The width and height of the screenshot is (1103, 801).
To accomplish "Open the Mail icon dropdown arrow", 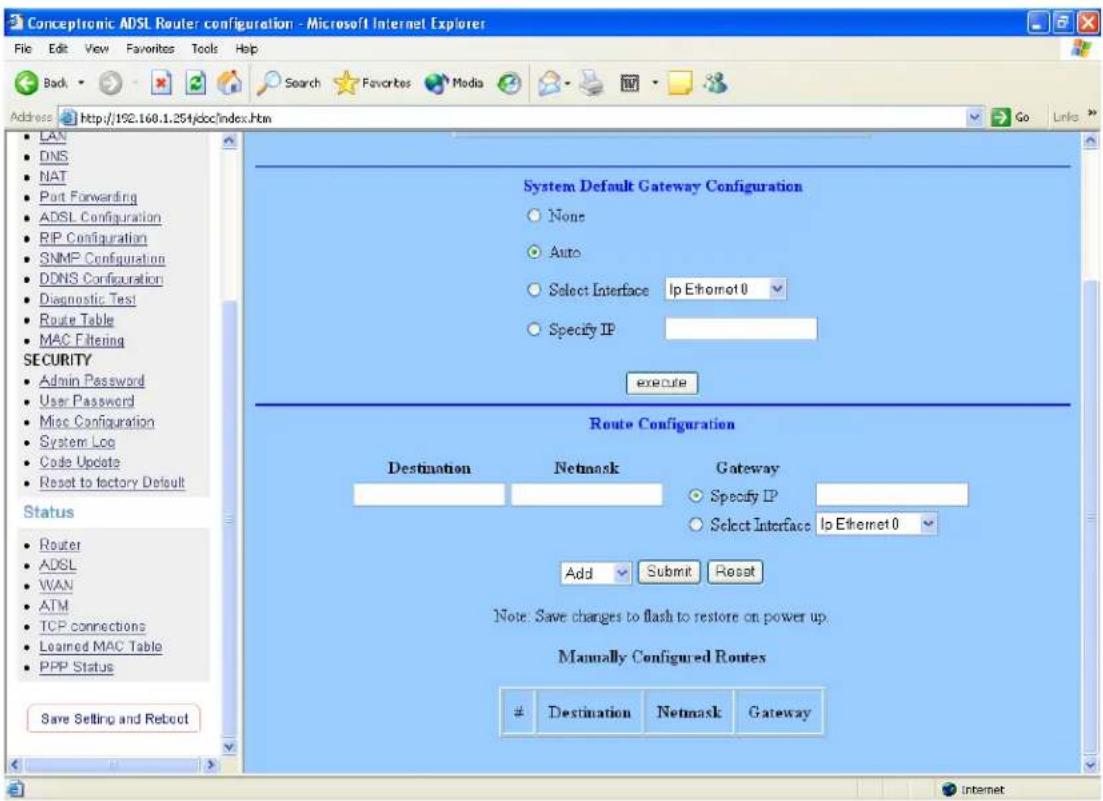I will [x=567, y=84].
